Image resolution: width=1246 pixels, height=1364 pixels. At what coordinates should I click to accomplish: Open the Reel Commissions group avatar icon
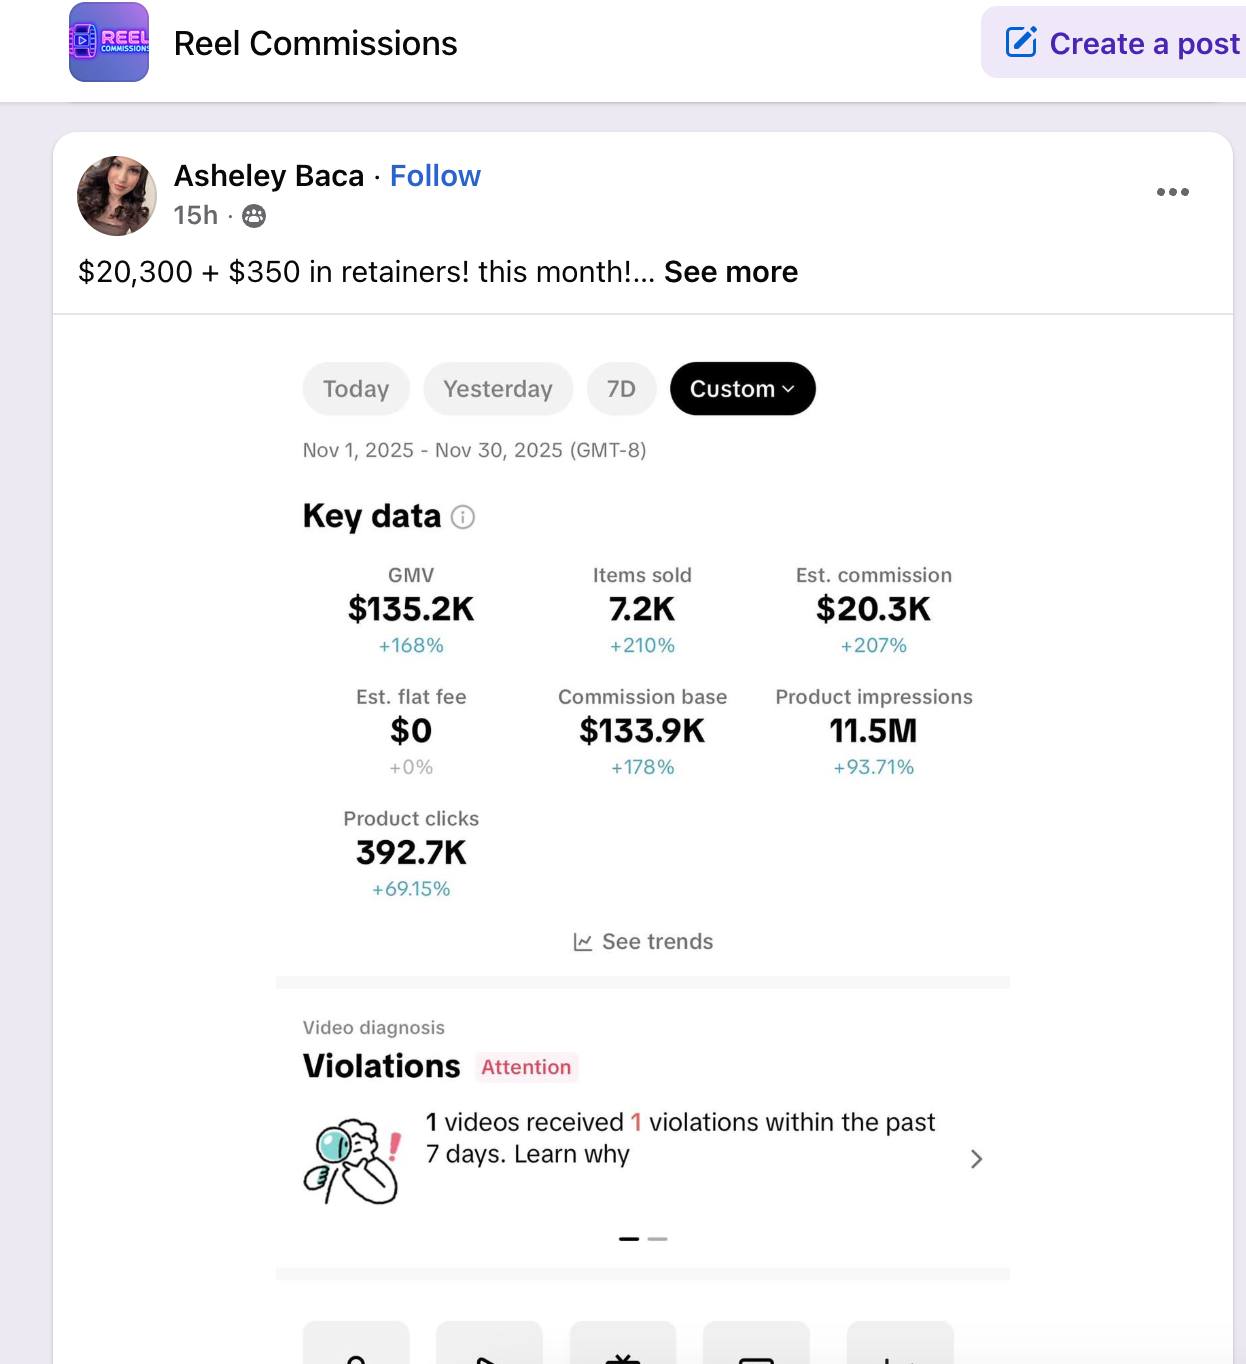[108, 42]
